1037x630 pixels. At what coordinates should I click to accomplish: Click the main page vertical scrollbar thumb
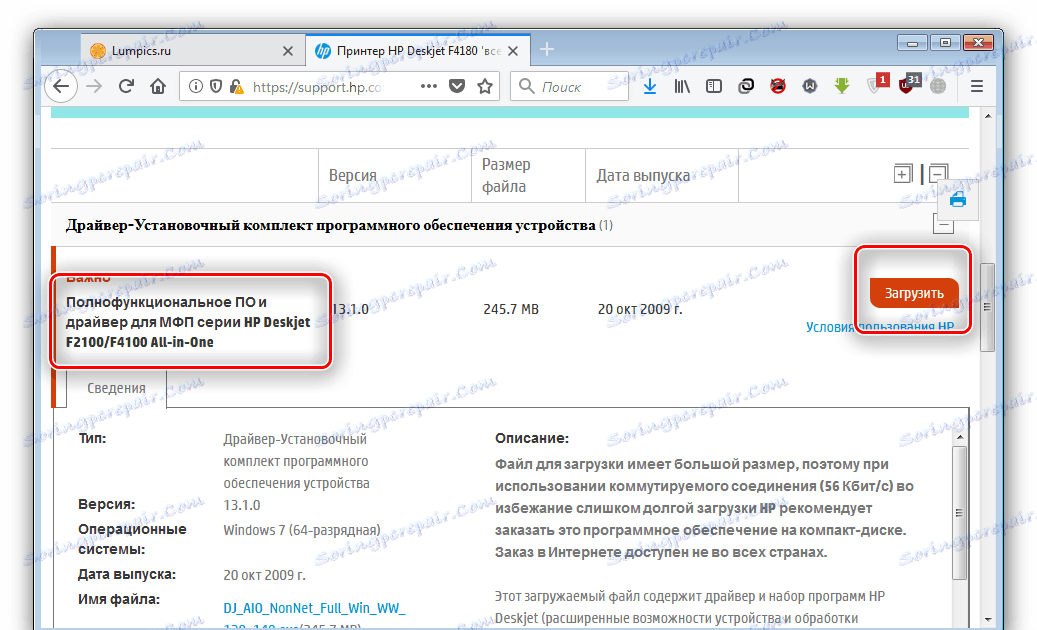pyautogui.click(x=987, y=307)
